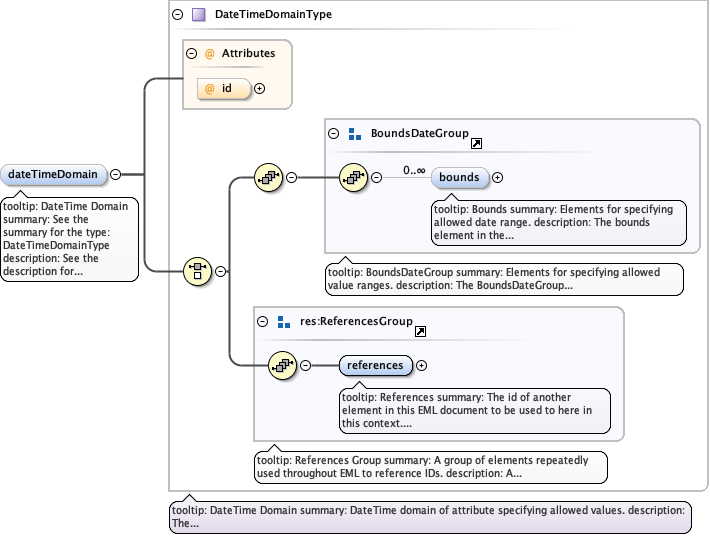Screen dimensions: 710x537
Task: Select the bounds element node
Action: coord(459,178)
